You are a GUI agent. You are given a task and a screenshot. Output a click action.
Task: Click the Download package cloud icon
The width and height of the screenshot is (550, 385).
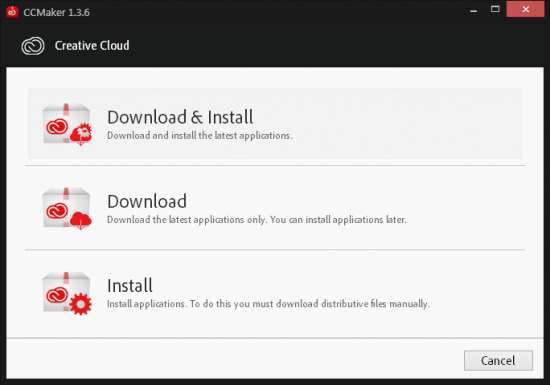(x=67, y=208)
